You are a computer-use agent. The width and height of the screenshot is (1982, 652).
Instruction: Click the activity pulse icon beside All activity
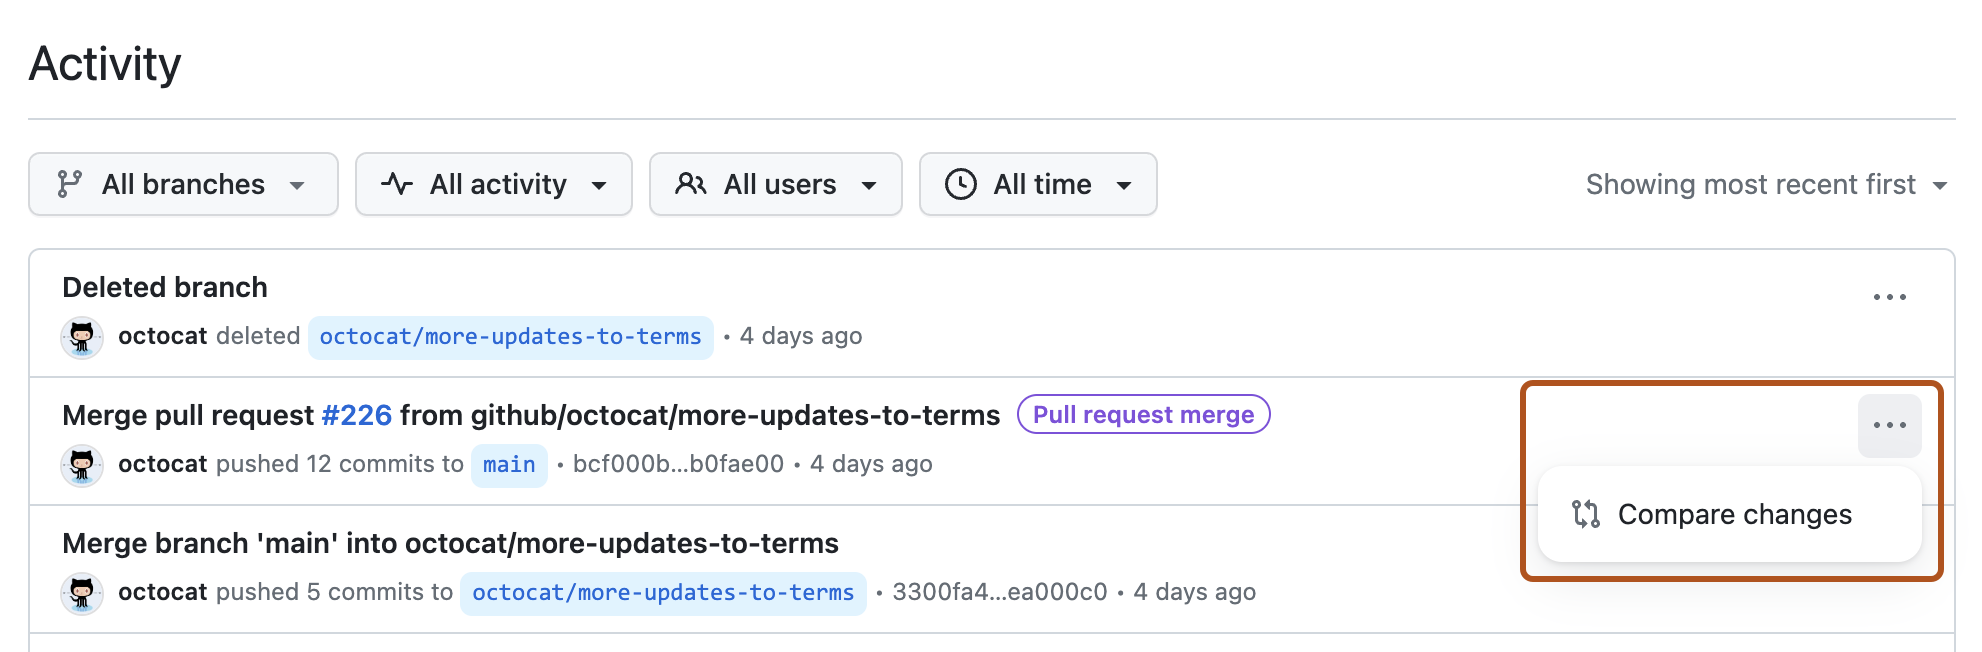pos(396,184)
